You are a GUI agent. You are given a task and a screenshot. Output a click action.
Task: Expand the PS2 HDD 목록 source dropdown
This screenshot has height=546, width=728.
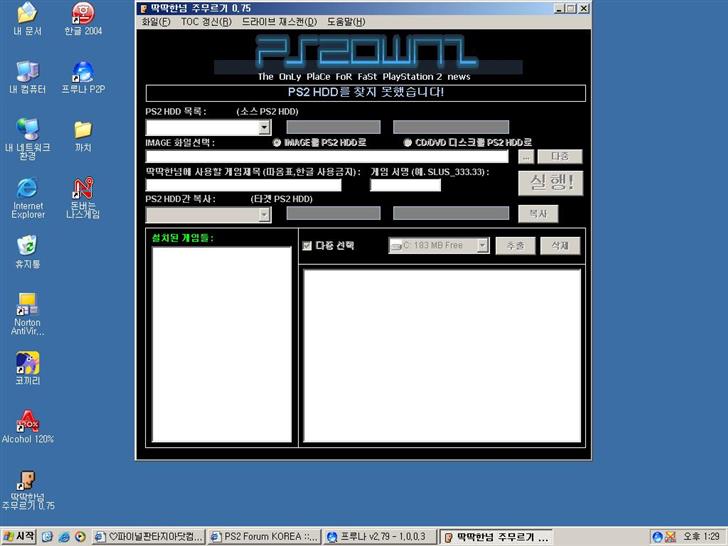[x=265, y=127]
